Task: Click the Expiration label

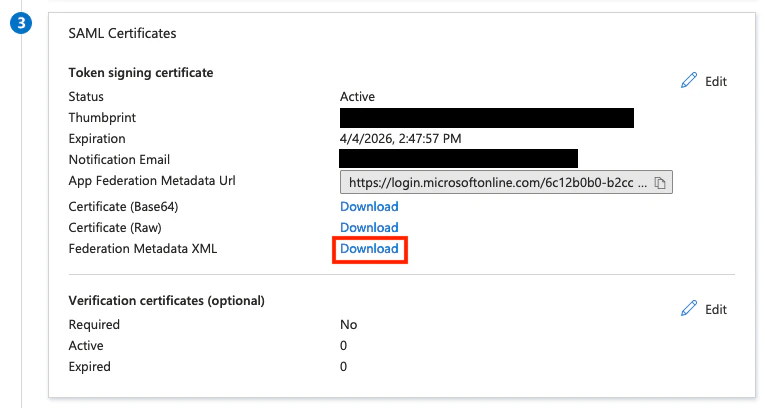Action: point(97,139)
